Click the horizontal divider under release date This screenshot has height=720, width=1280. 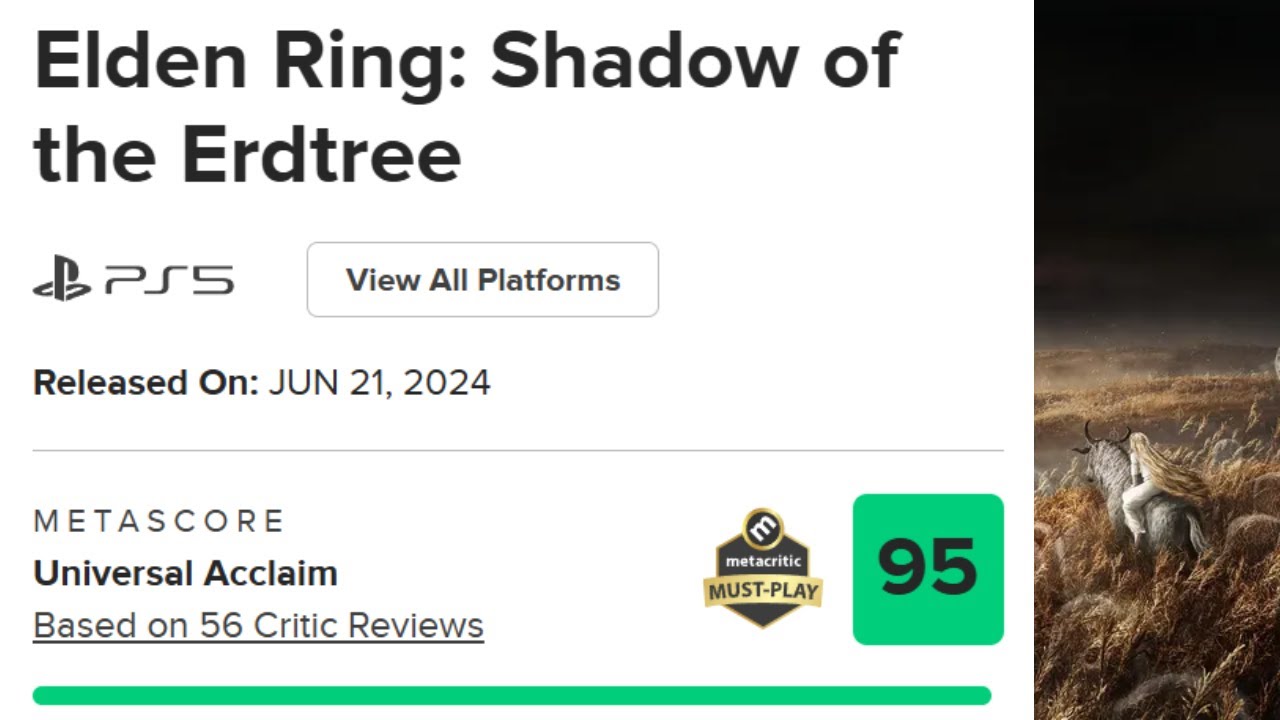pyautogui.click(x=518, y=451)
